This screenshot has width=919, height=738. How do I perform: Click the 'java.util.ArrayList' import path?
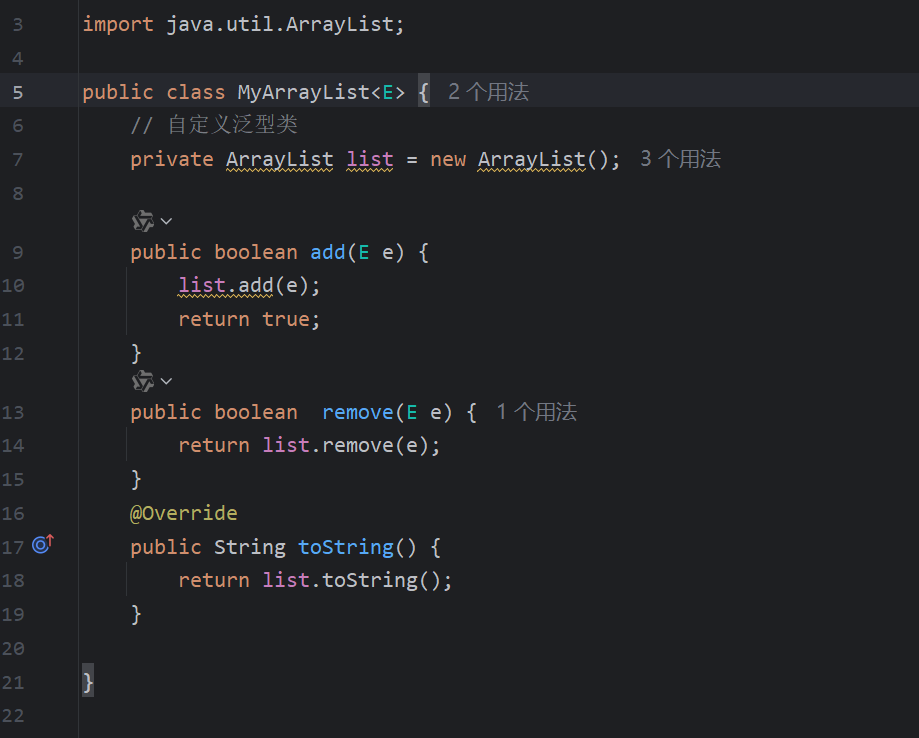(280, 25)
